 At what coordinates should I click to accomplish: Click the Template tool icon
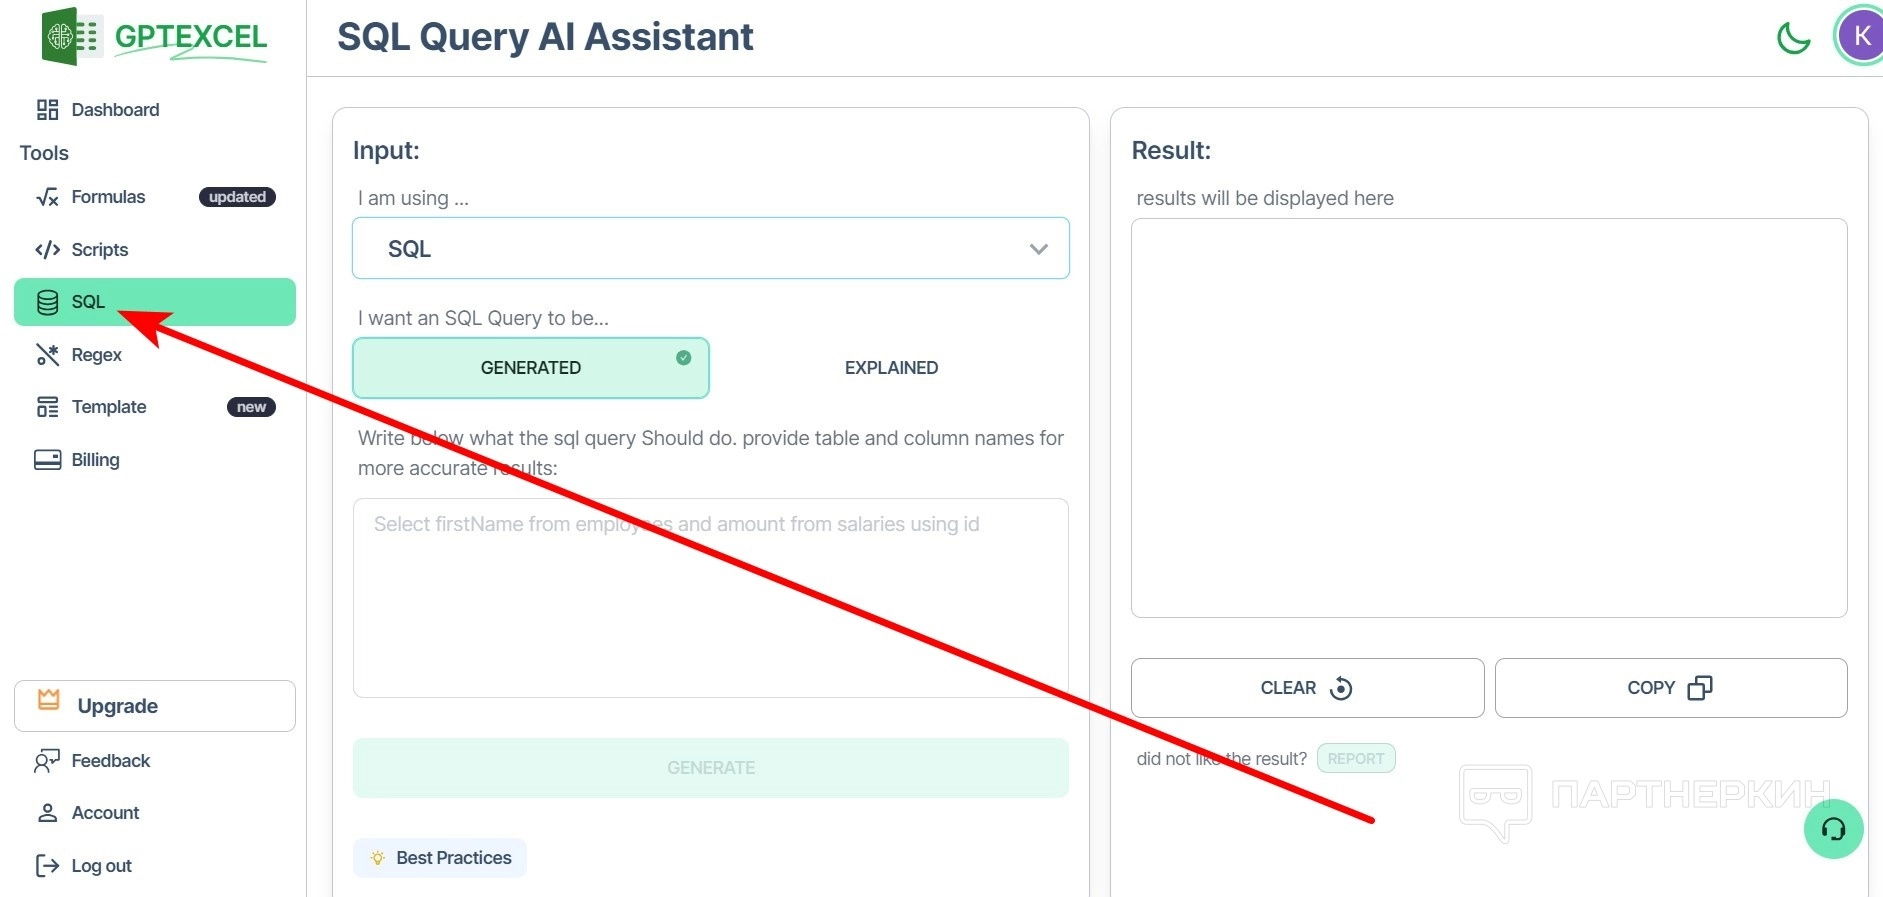point(47,407)
